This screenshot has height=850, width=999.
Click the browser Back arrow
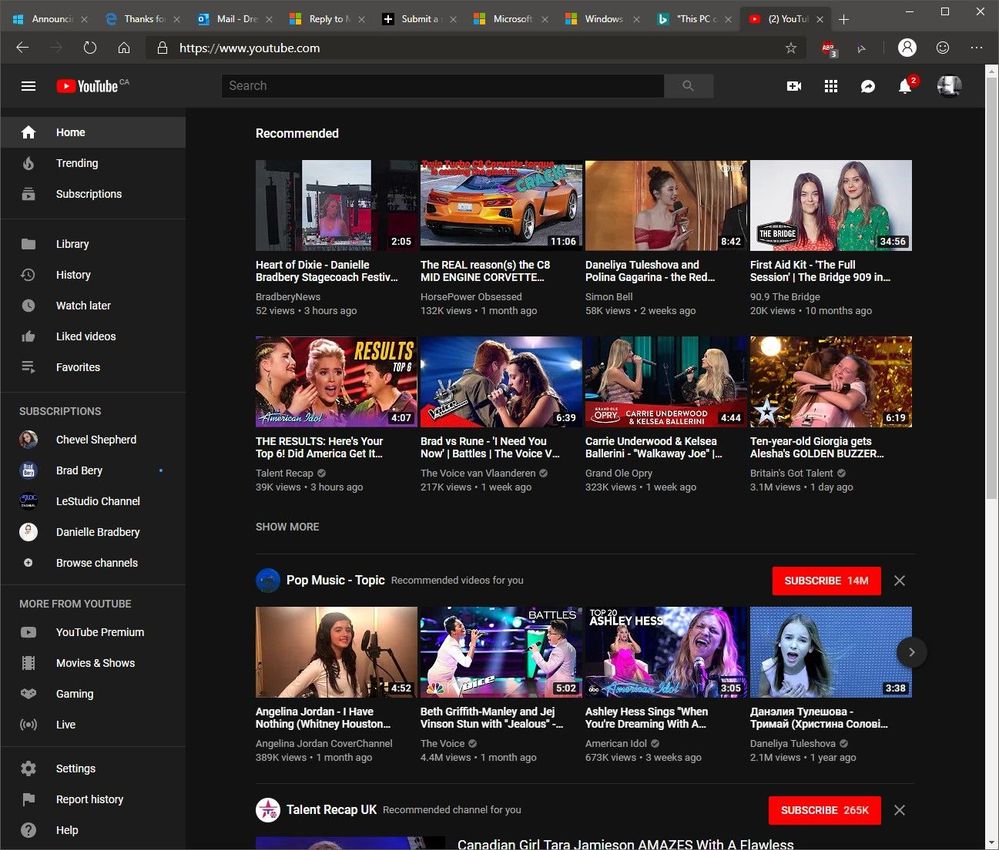(x=22, y=48)
